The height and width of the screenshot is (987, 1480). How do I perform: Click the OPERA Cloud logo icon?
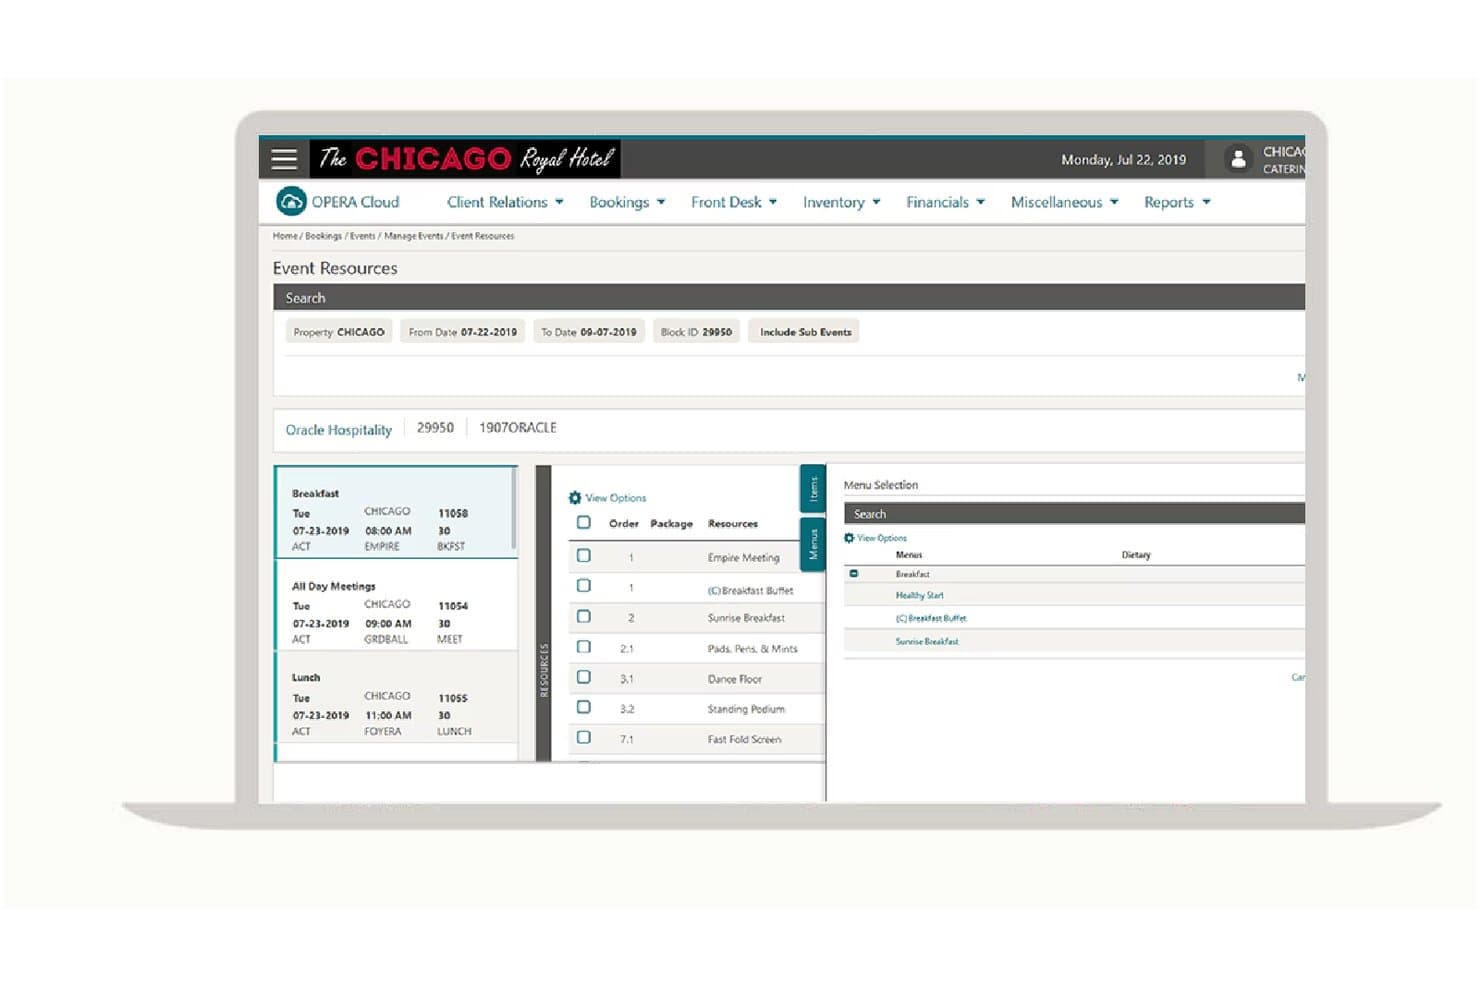(x=291, y=202)
